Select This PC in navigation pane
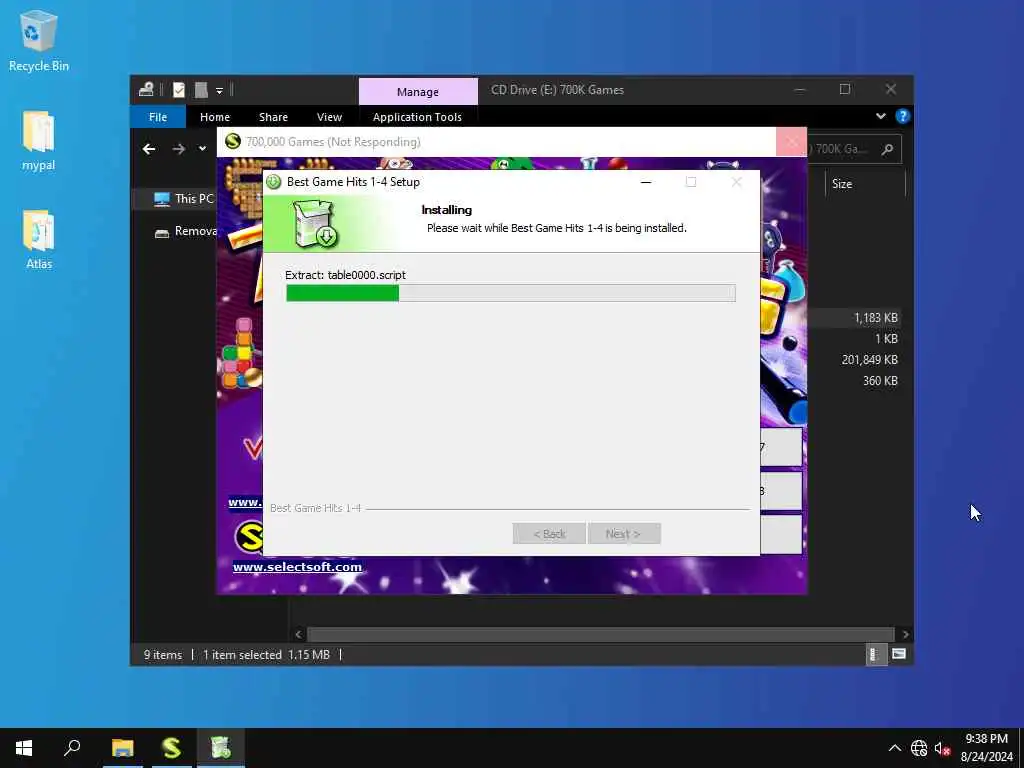1024x768 pixels. point(184,199)
